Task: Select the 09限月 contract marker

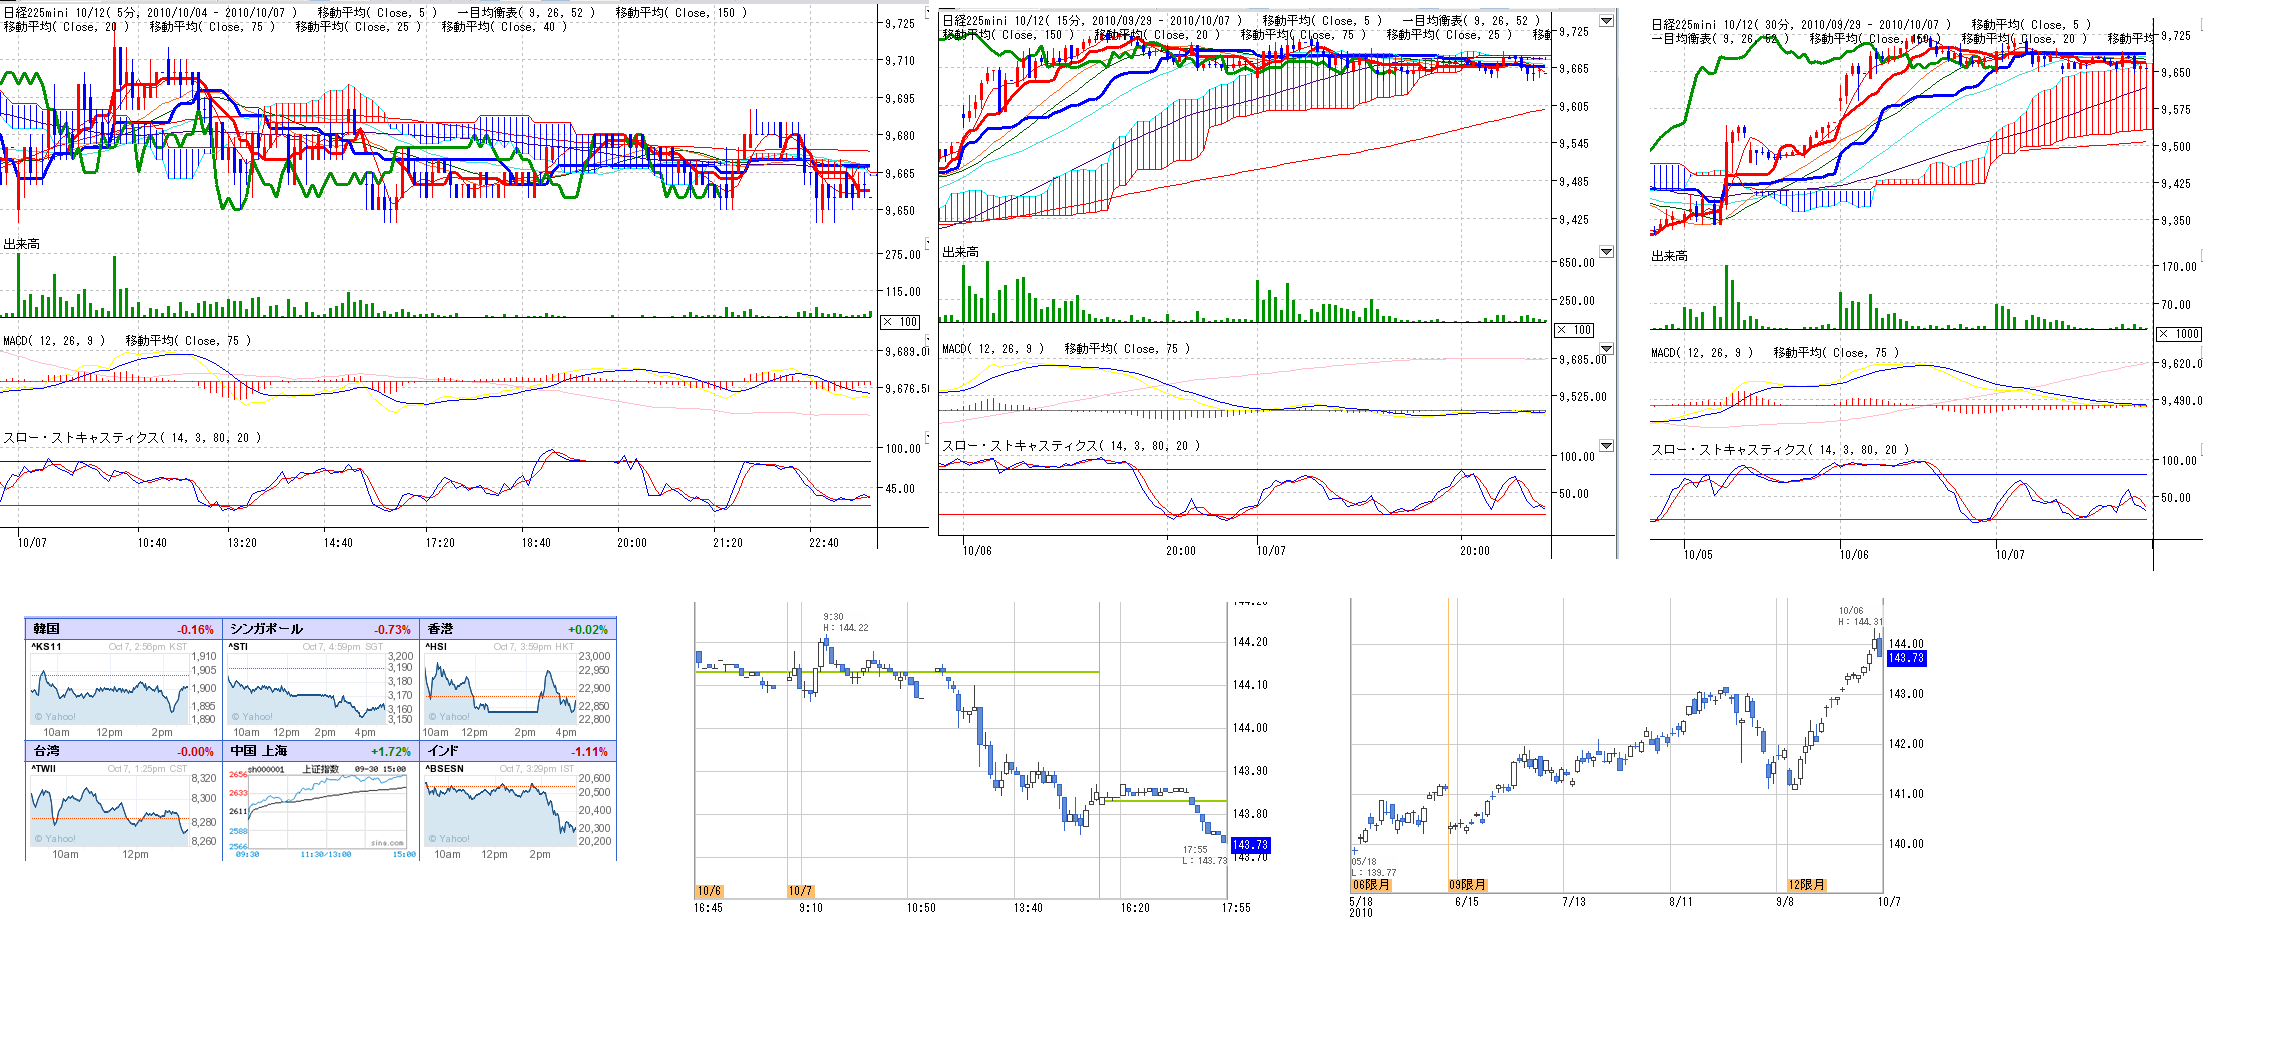Action: pos(1467,885)
